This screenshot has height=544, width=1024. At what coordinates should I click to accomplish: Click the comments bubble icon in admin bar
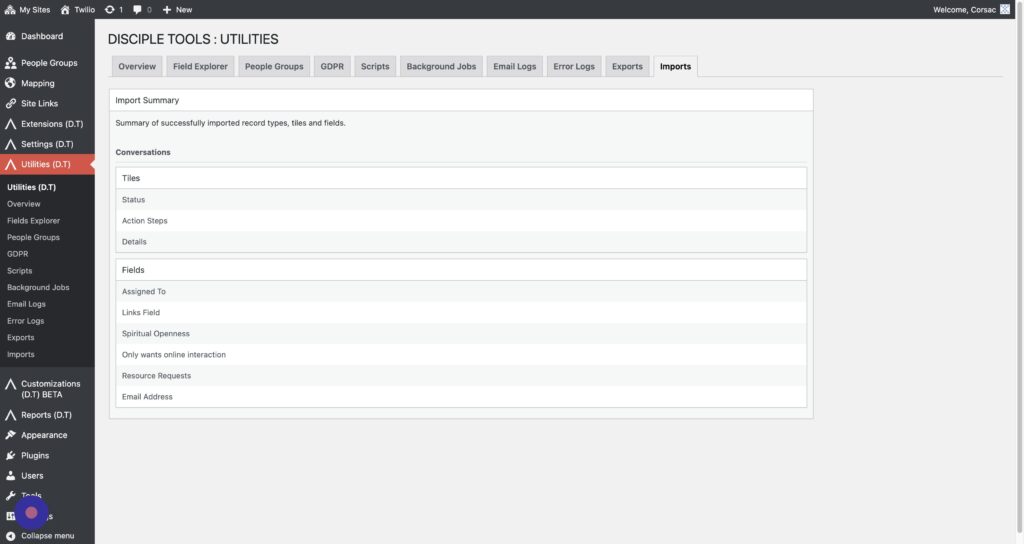pos(138,9)
